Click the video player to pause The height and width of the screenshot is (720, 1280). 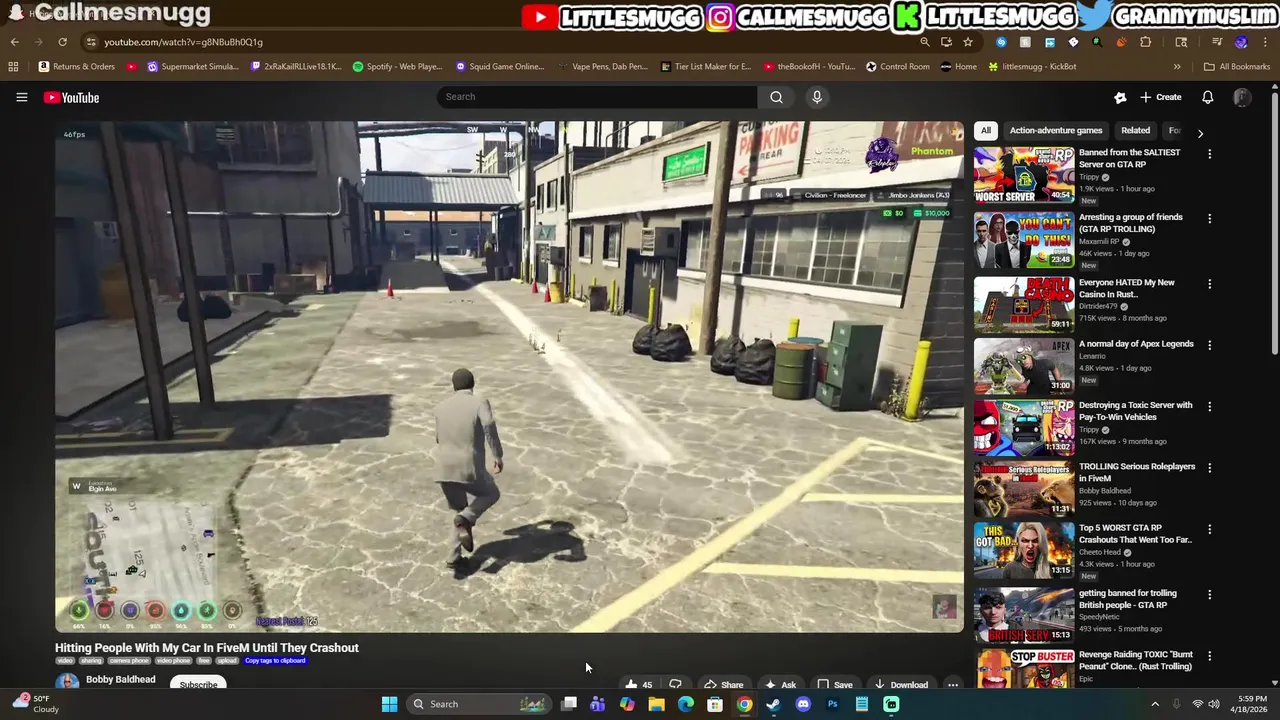point(509,377)
